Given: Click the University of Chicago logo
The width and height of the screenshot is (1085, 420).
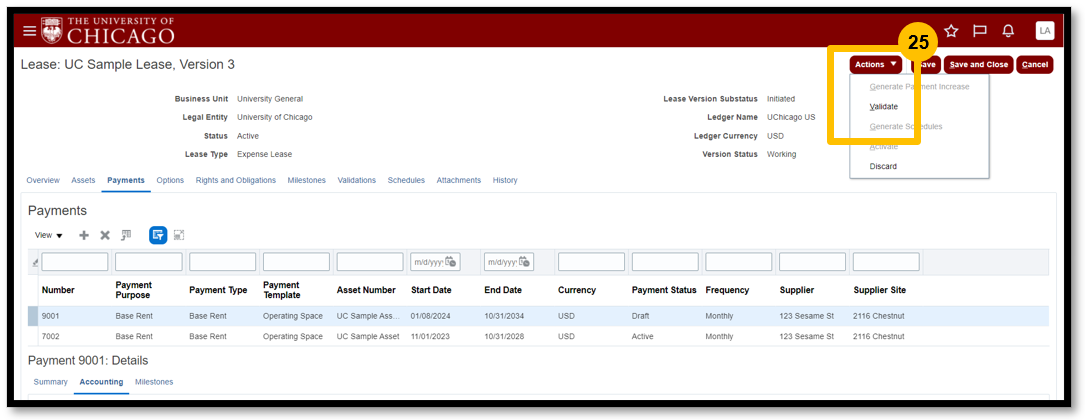Looking at the screenshot, I should click(108, 30).
